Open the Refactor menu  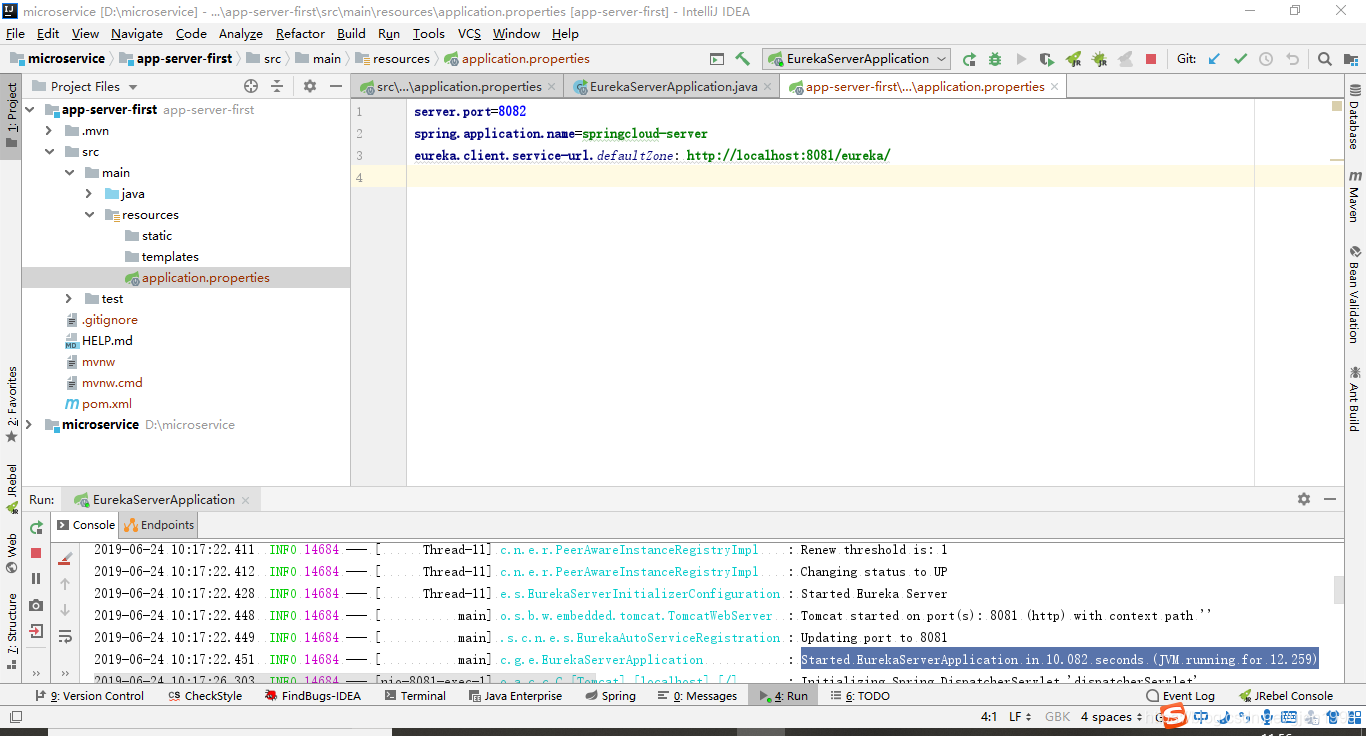coord(300,33)
